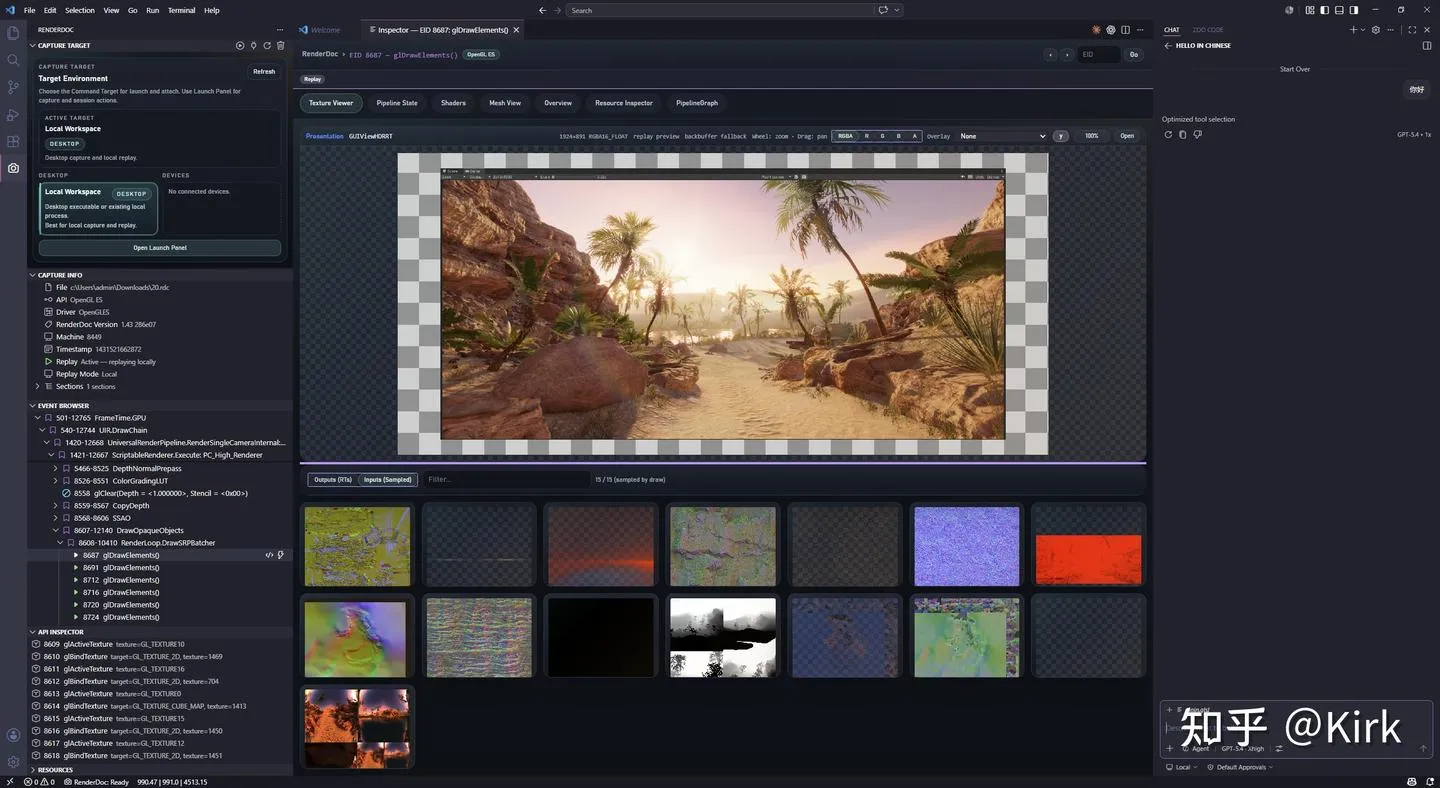1440x788 pixels.
Task: Click the play icon in Capture Target header
Action: coord(240,45)
